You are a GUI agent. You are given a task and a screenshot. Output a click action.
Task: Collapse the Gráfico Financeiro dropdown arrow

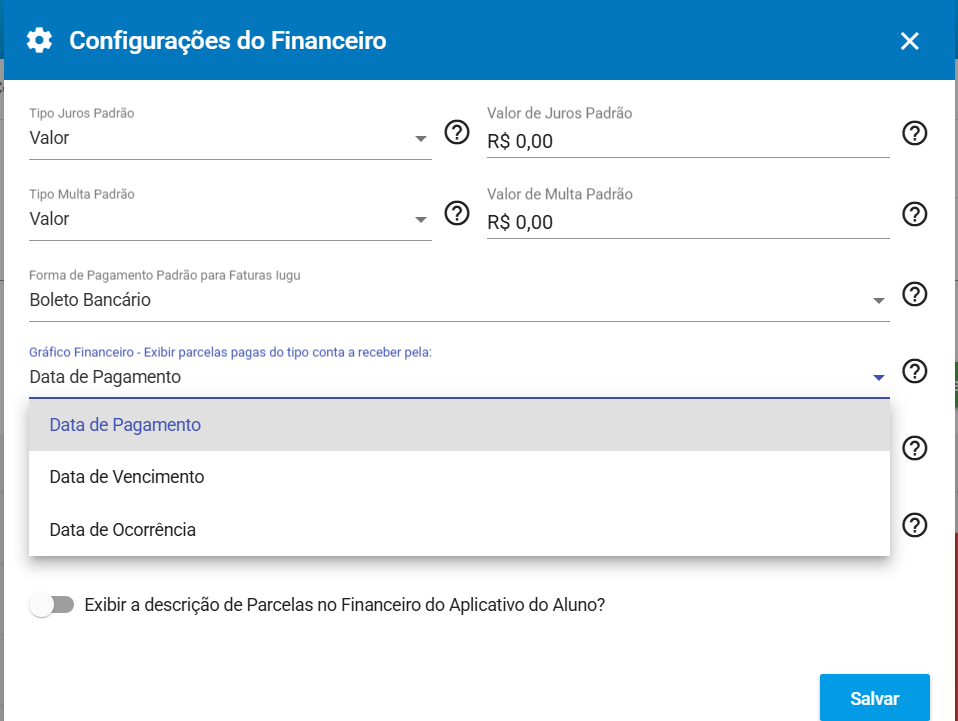point(878,377)
